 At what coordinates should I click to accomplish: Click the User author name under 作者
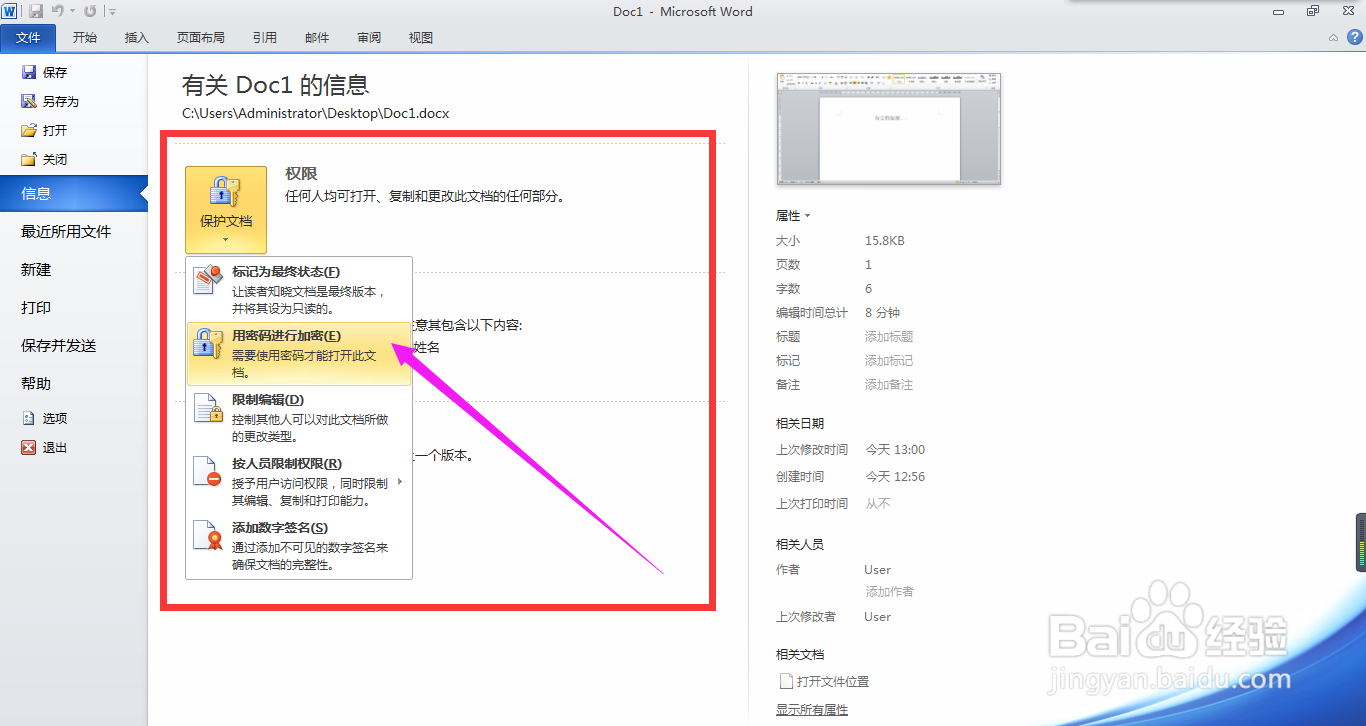pyautogui.click(x=878, y=570)
